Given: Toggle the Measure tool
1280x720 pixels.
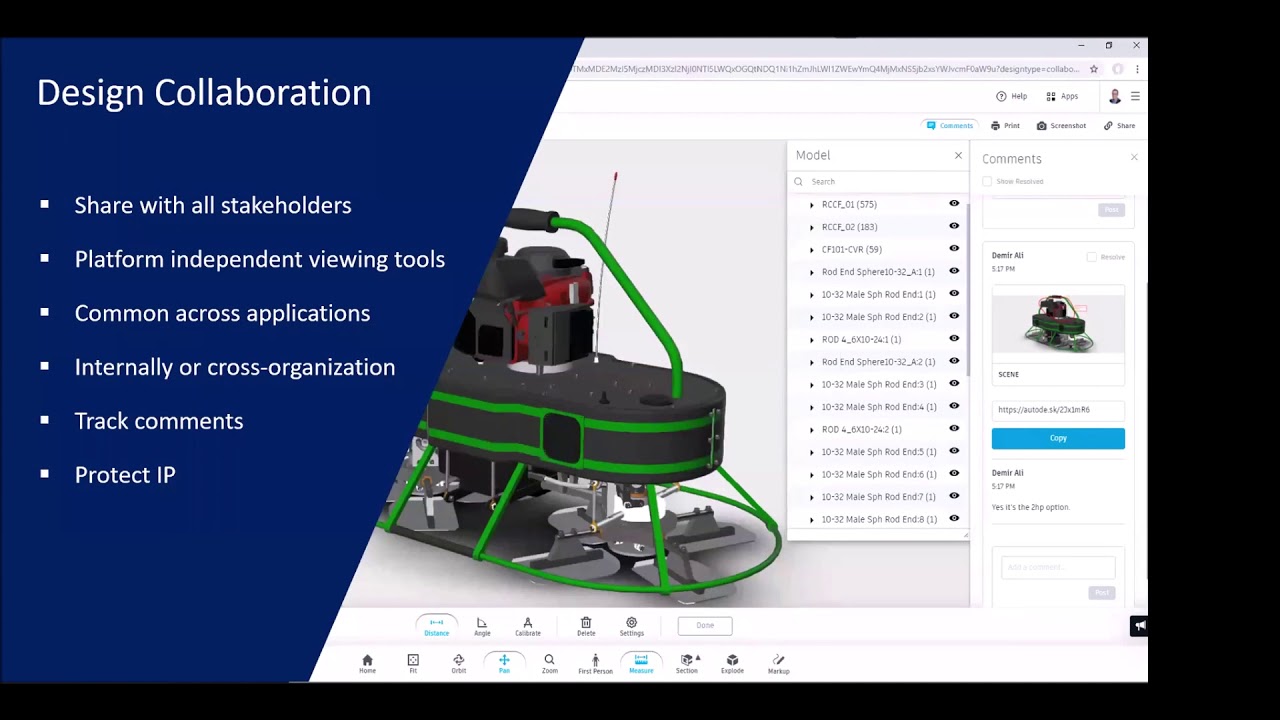Looking at the screenshot, I should (x=641, y=663).
